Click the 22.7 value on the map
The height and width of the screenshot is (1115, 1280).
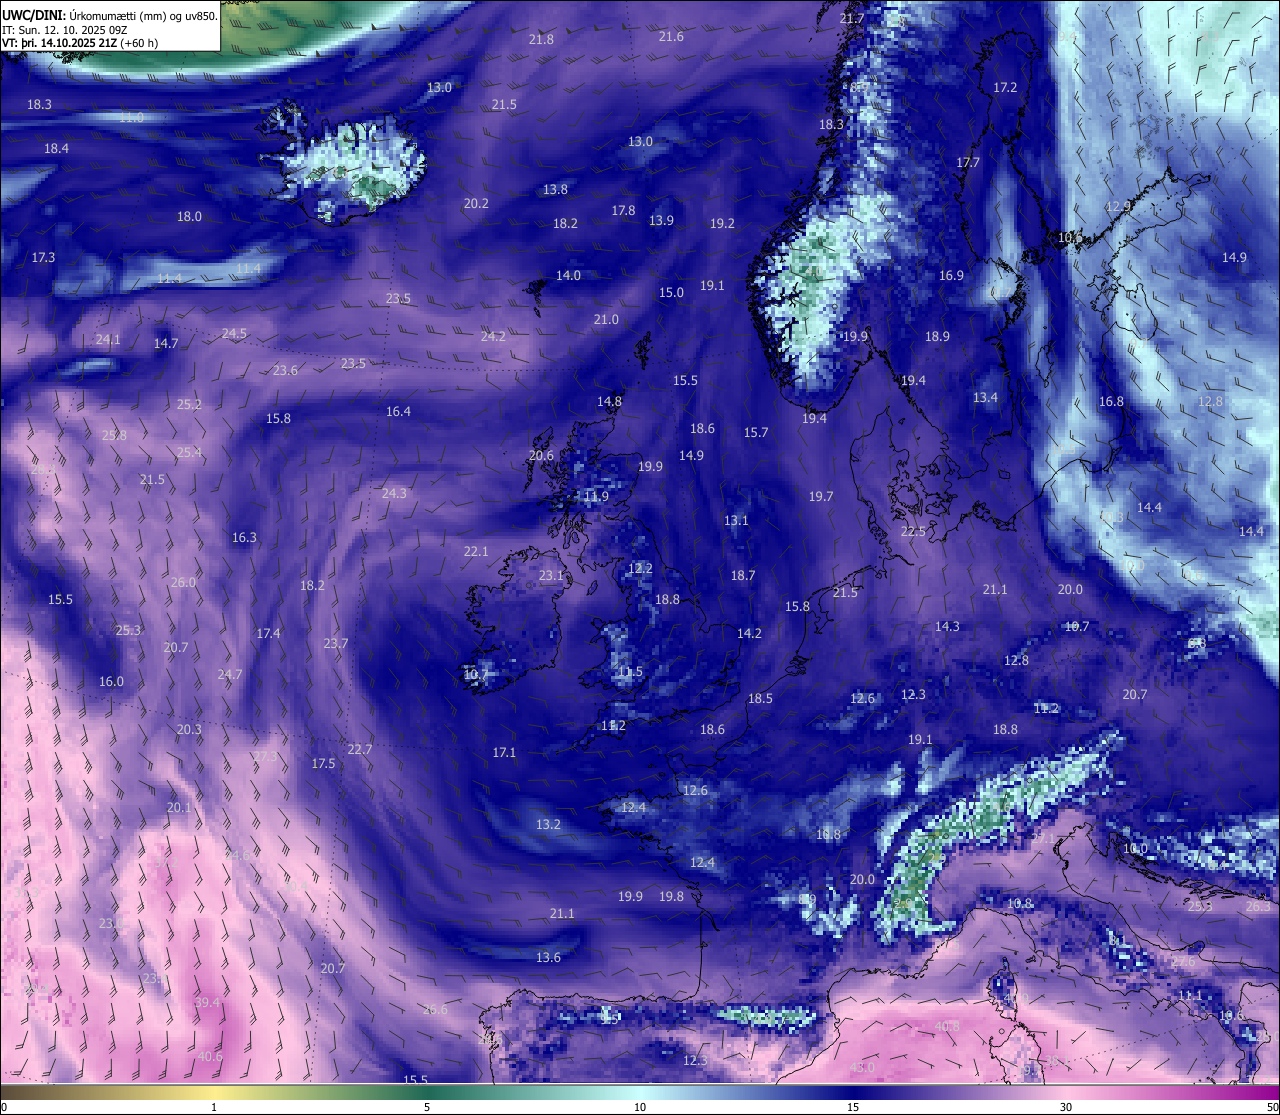(360, 749)
